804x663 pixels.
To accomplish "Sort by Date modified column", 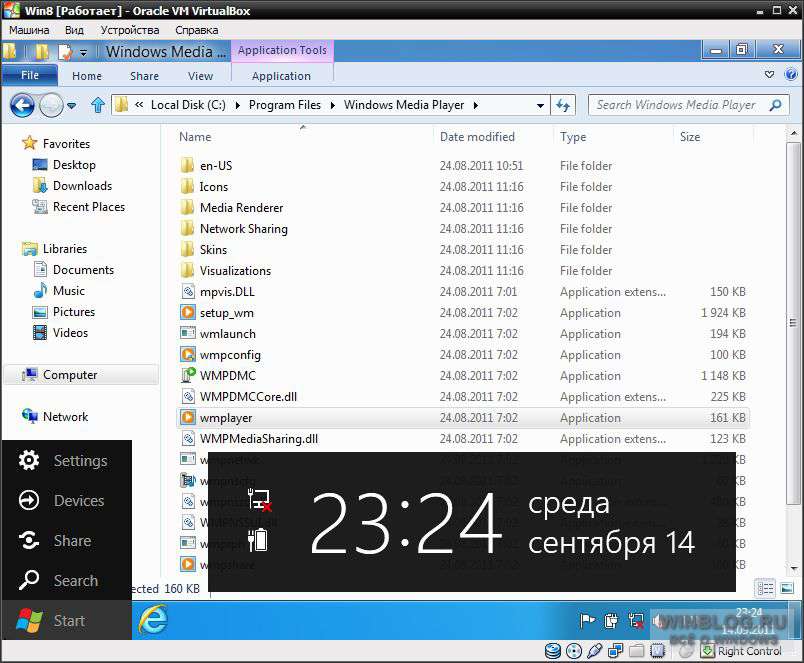I will pos(477,136).
